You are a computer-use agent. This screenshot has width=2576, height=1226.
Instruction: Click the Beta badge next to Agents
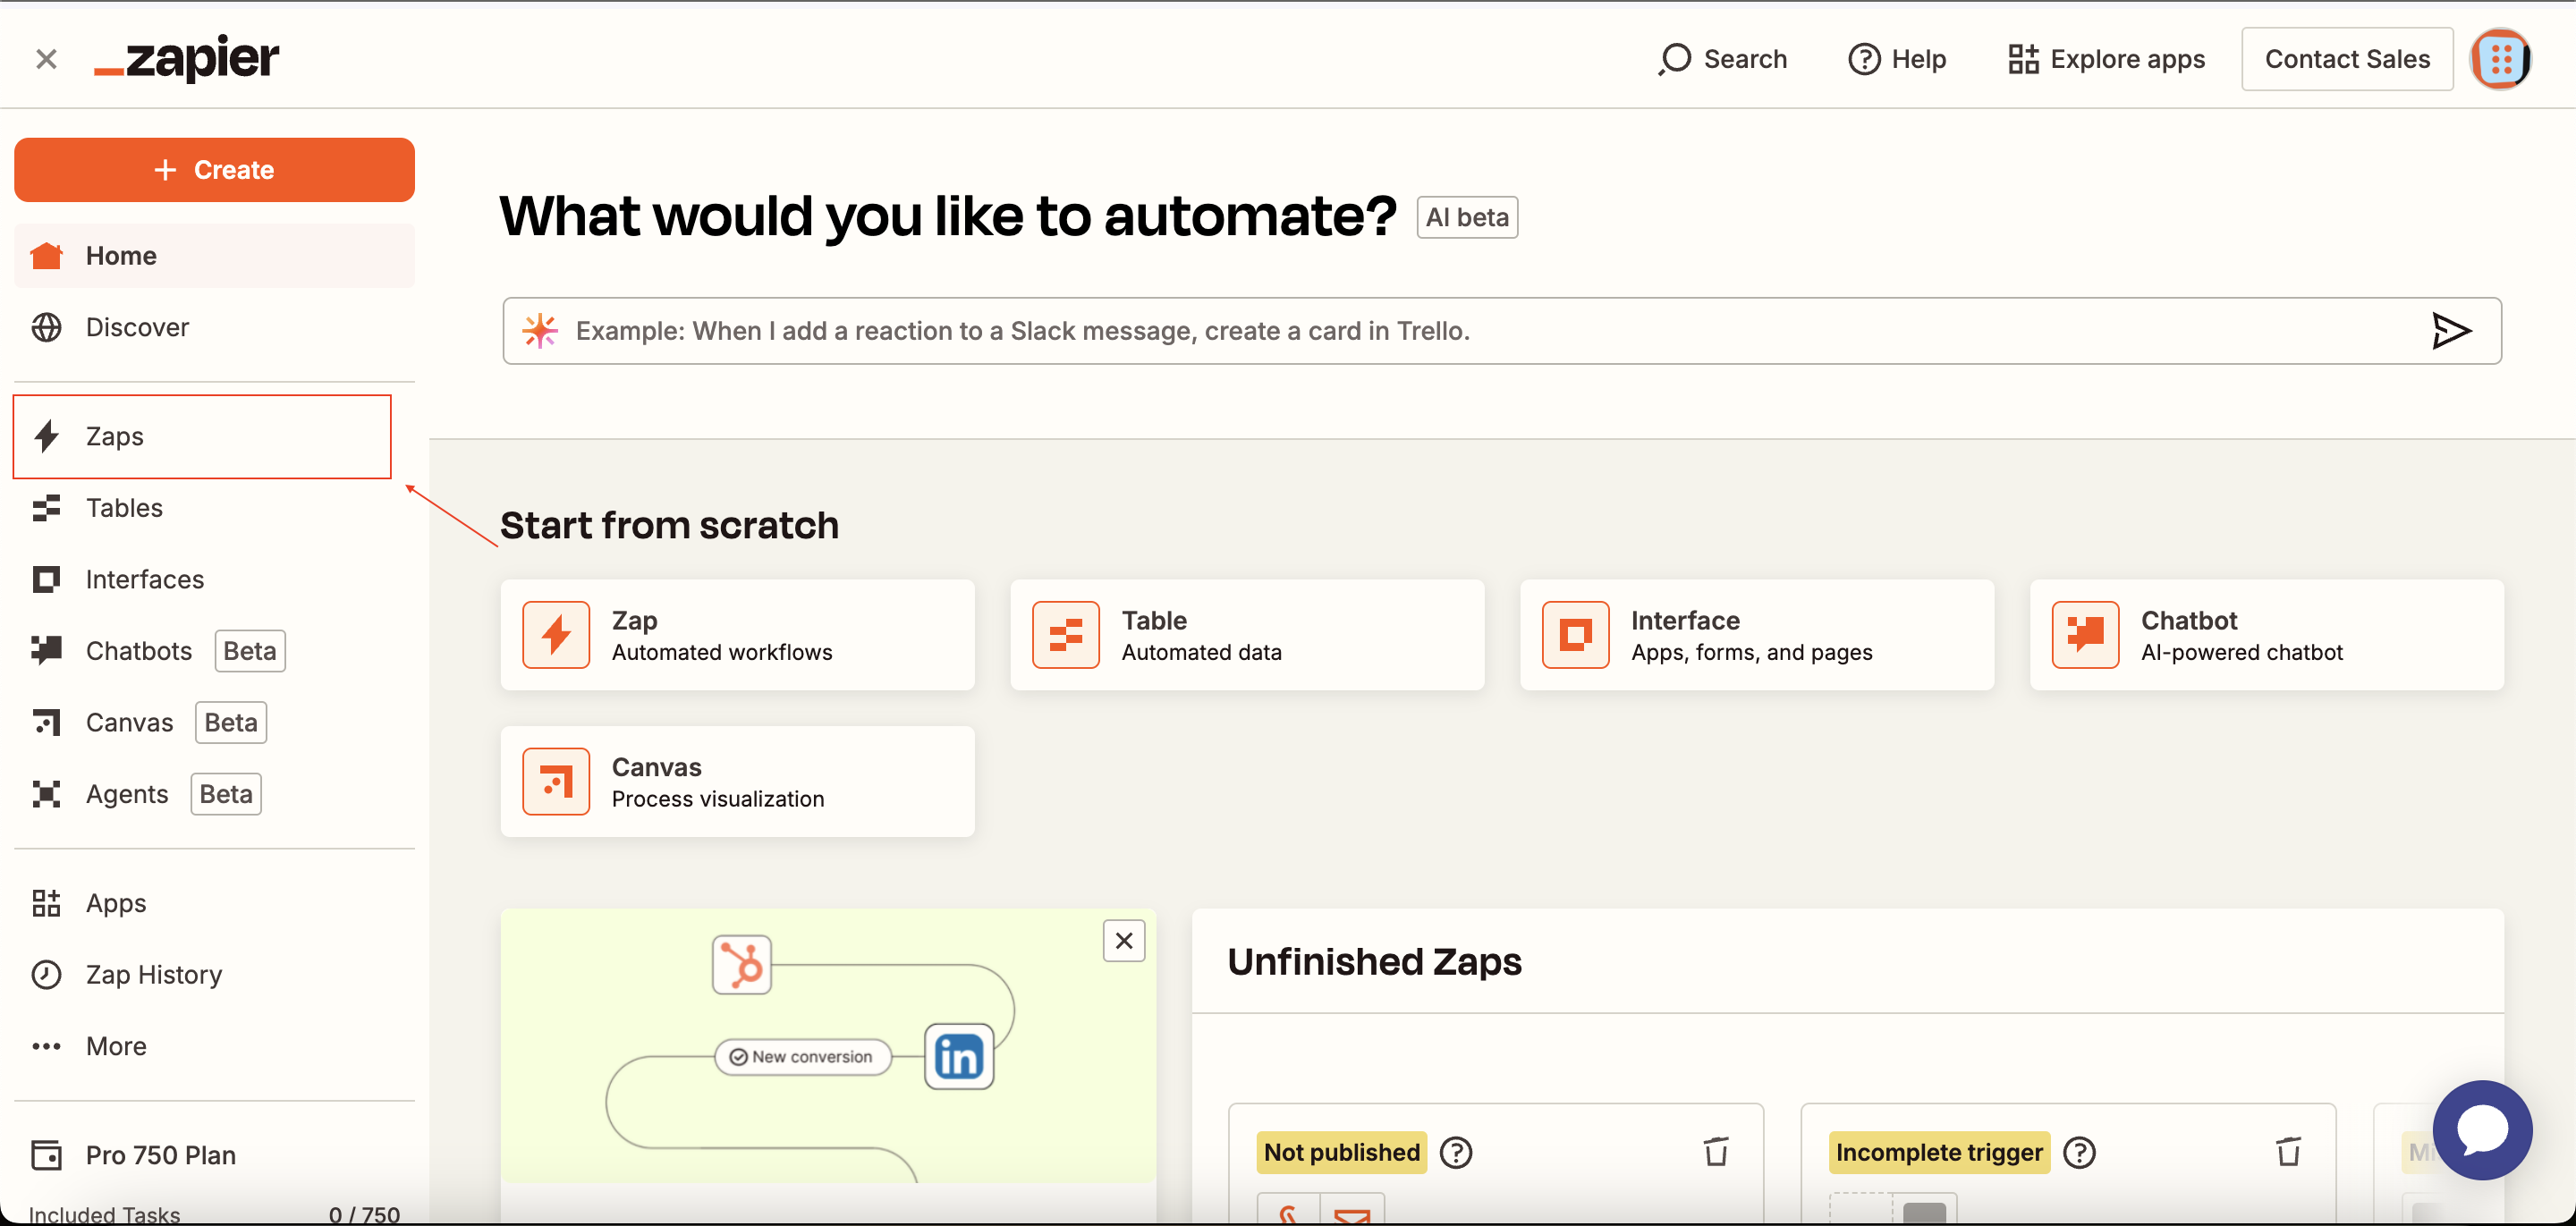226,794
